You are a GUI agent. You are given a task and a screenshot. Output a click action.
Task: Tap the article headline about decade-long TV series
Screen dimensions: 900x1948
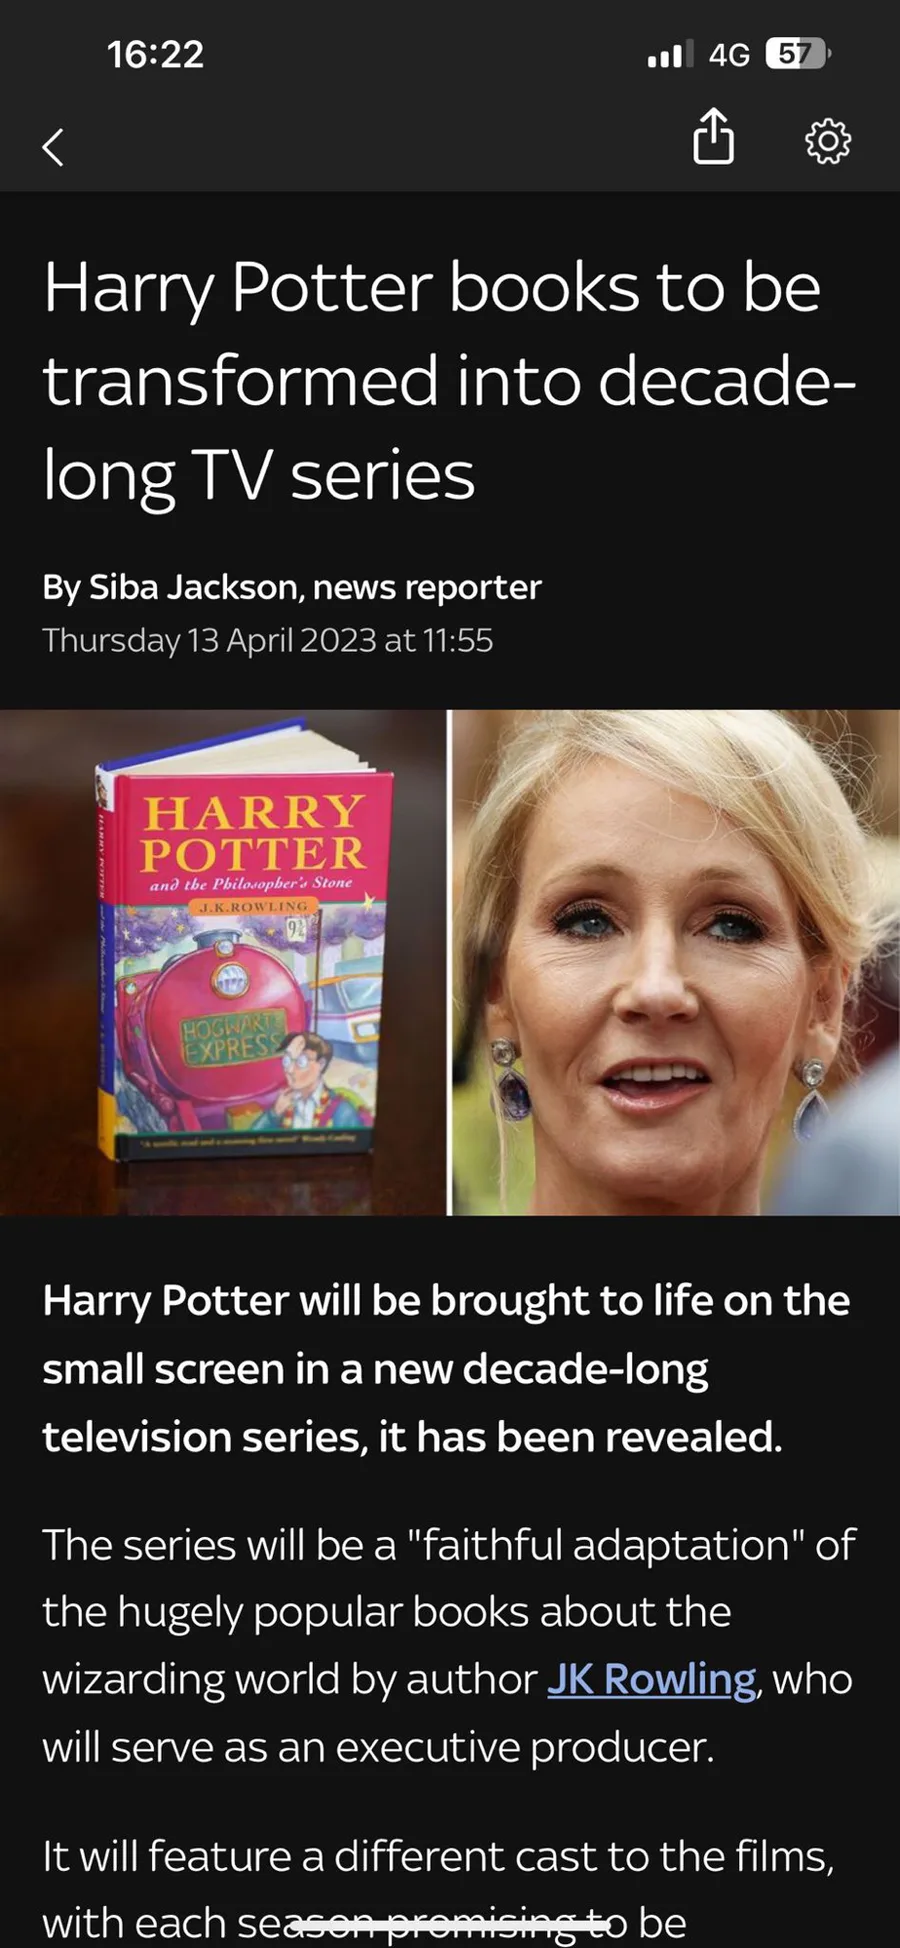pos(449,381)
